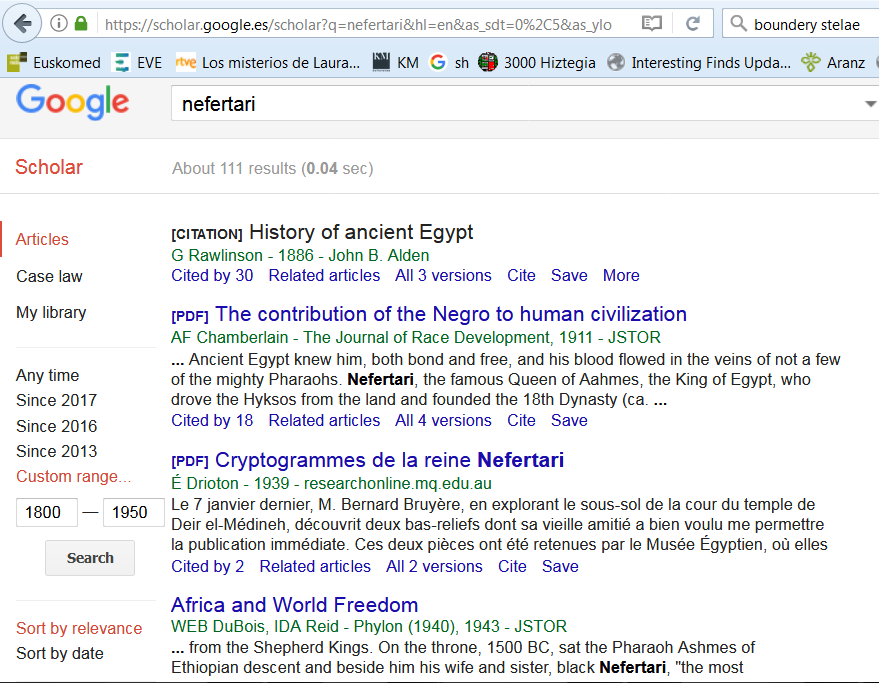Open 'Cited by 30' for History of ancient Egypt
This screenshot has width=879, height=683.
coord(212,275)
